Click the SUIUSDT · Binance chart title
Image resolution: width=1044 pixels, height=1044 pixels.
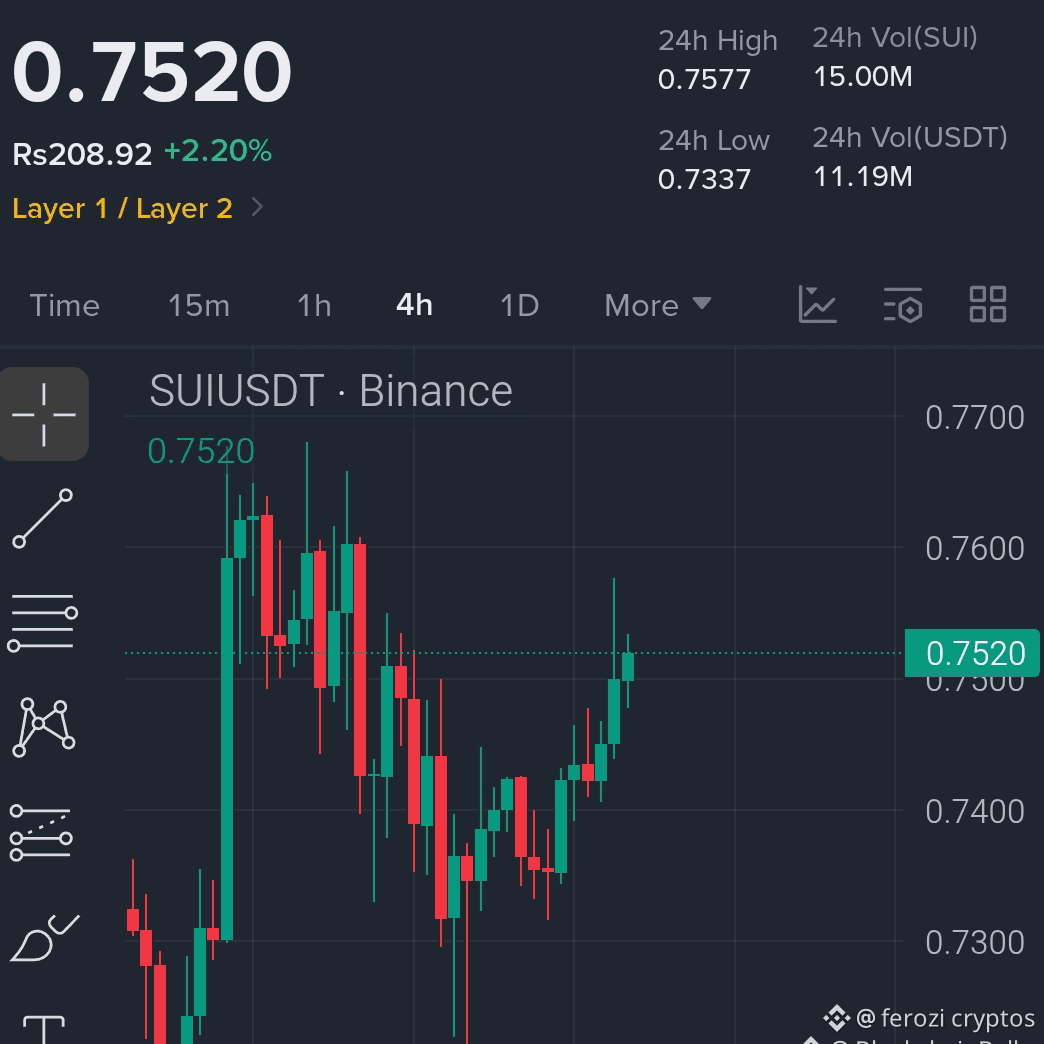[x=331, y=391]
